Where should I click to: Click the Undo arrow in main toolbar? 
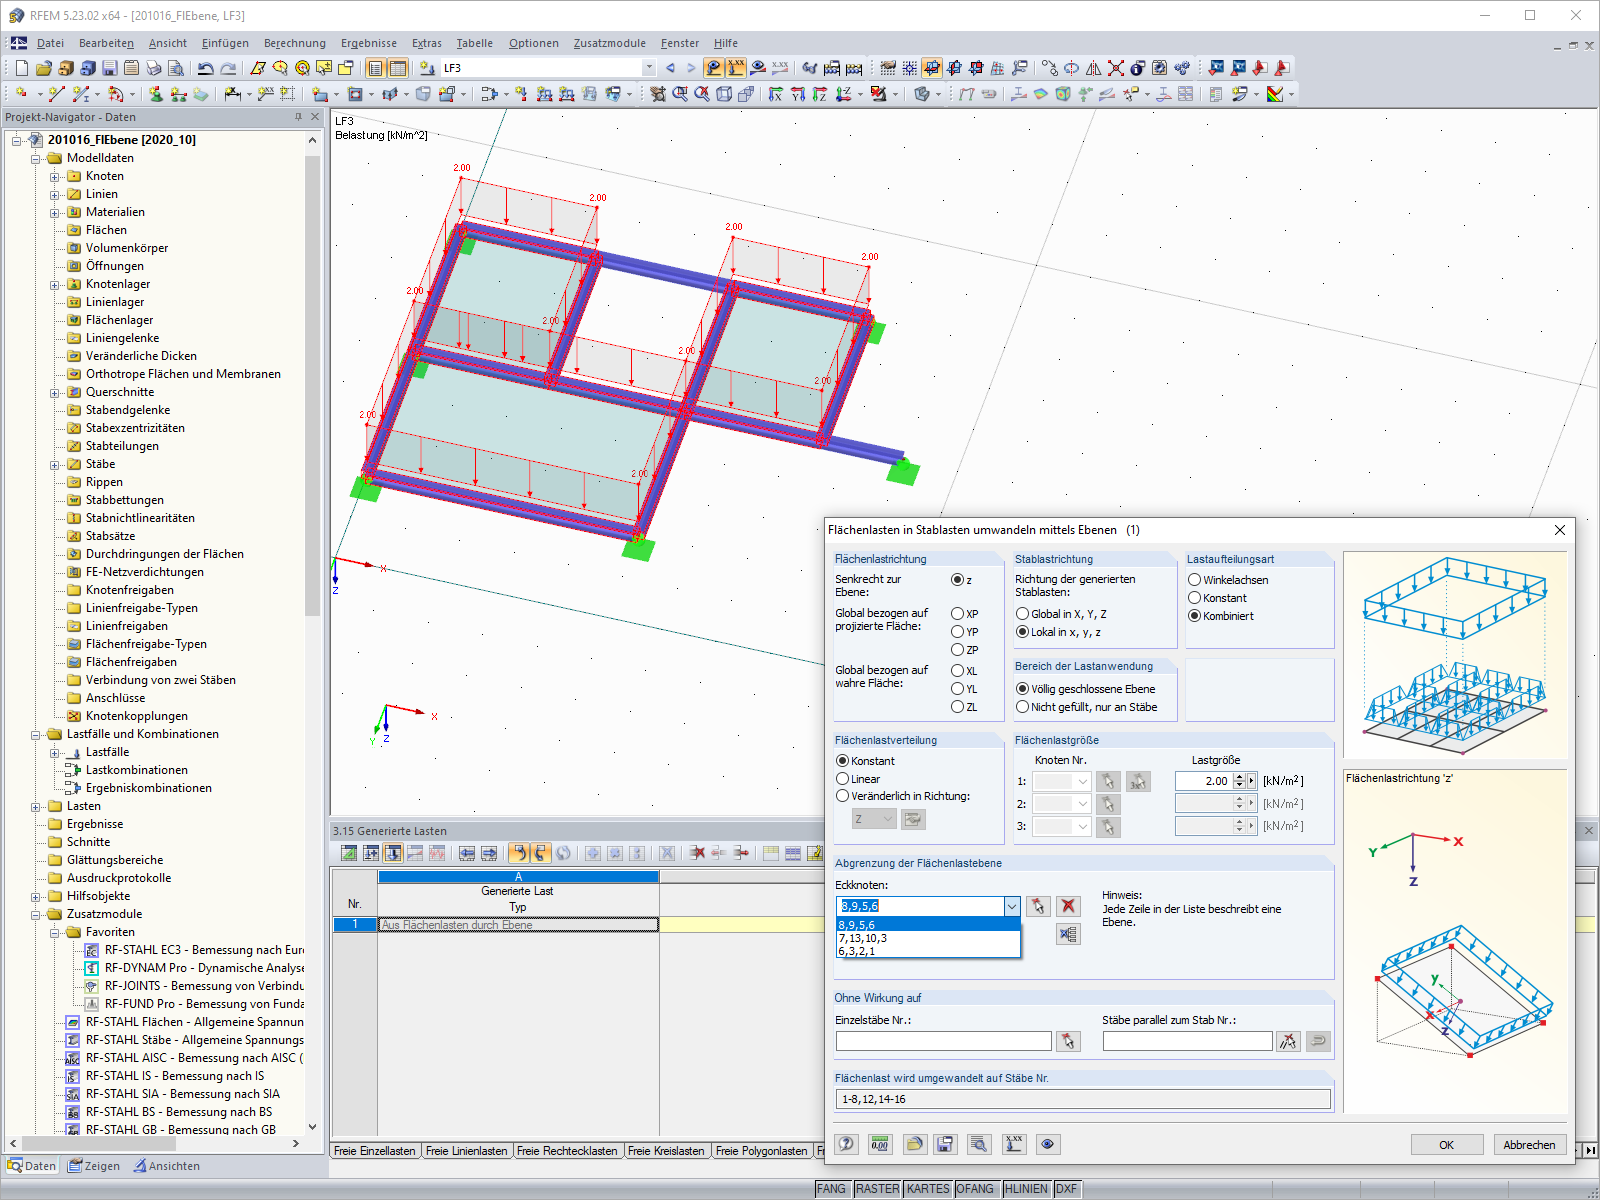point(205,68)
